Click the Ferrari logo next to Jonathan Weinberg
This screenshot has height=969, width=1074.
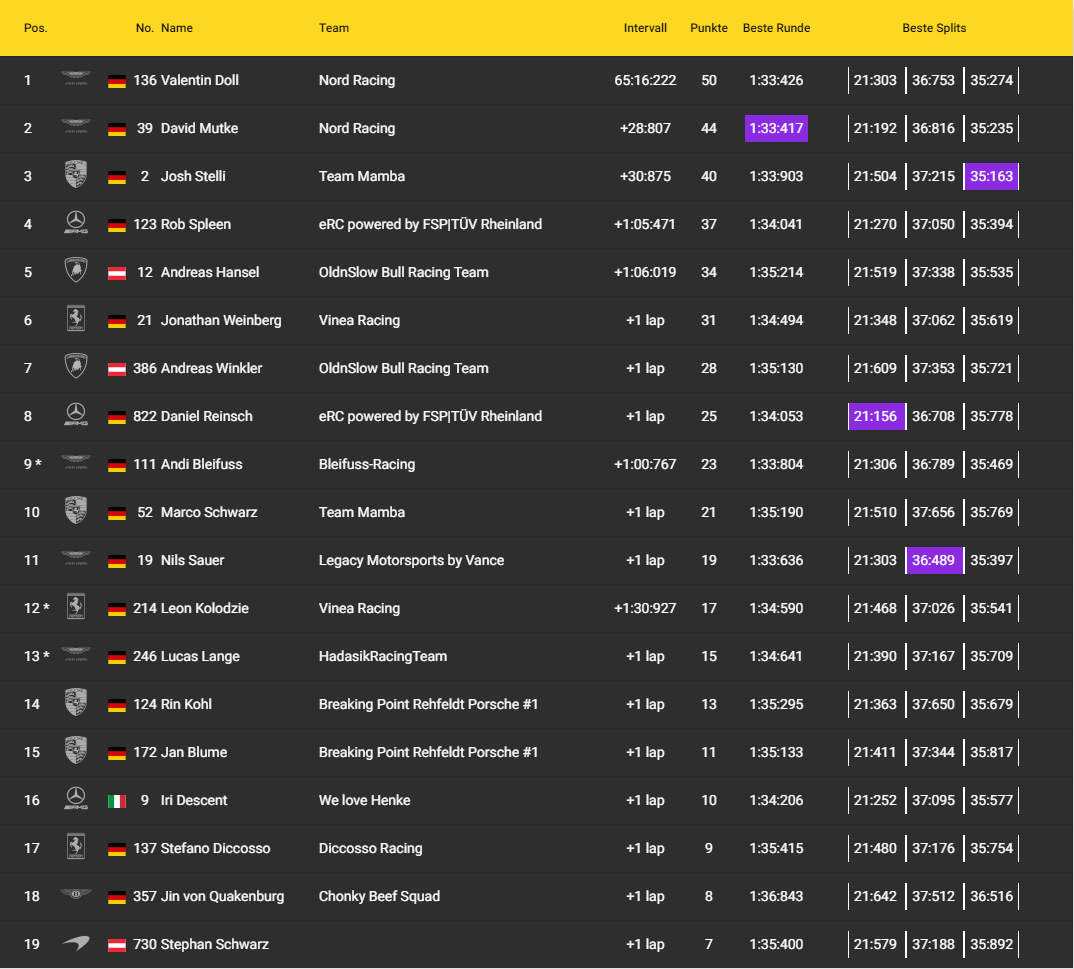coord(75,319)
